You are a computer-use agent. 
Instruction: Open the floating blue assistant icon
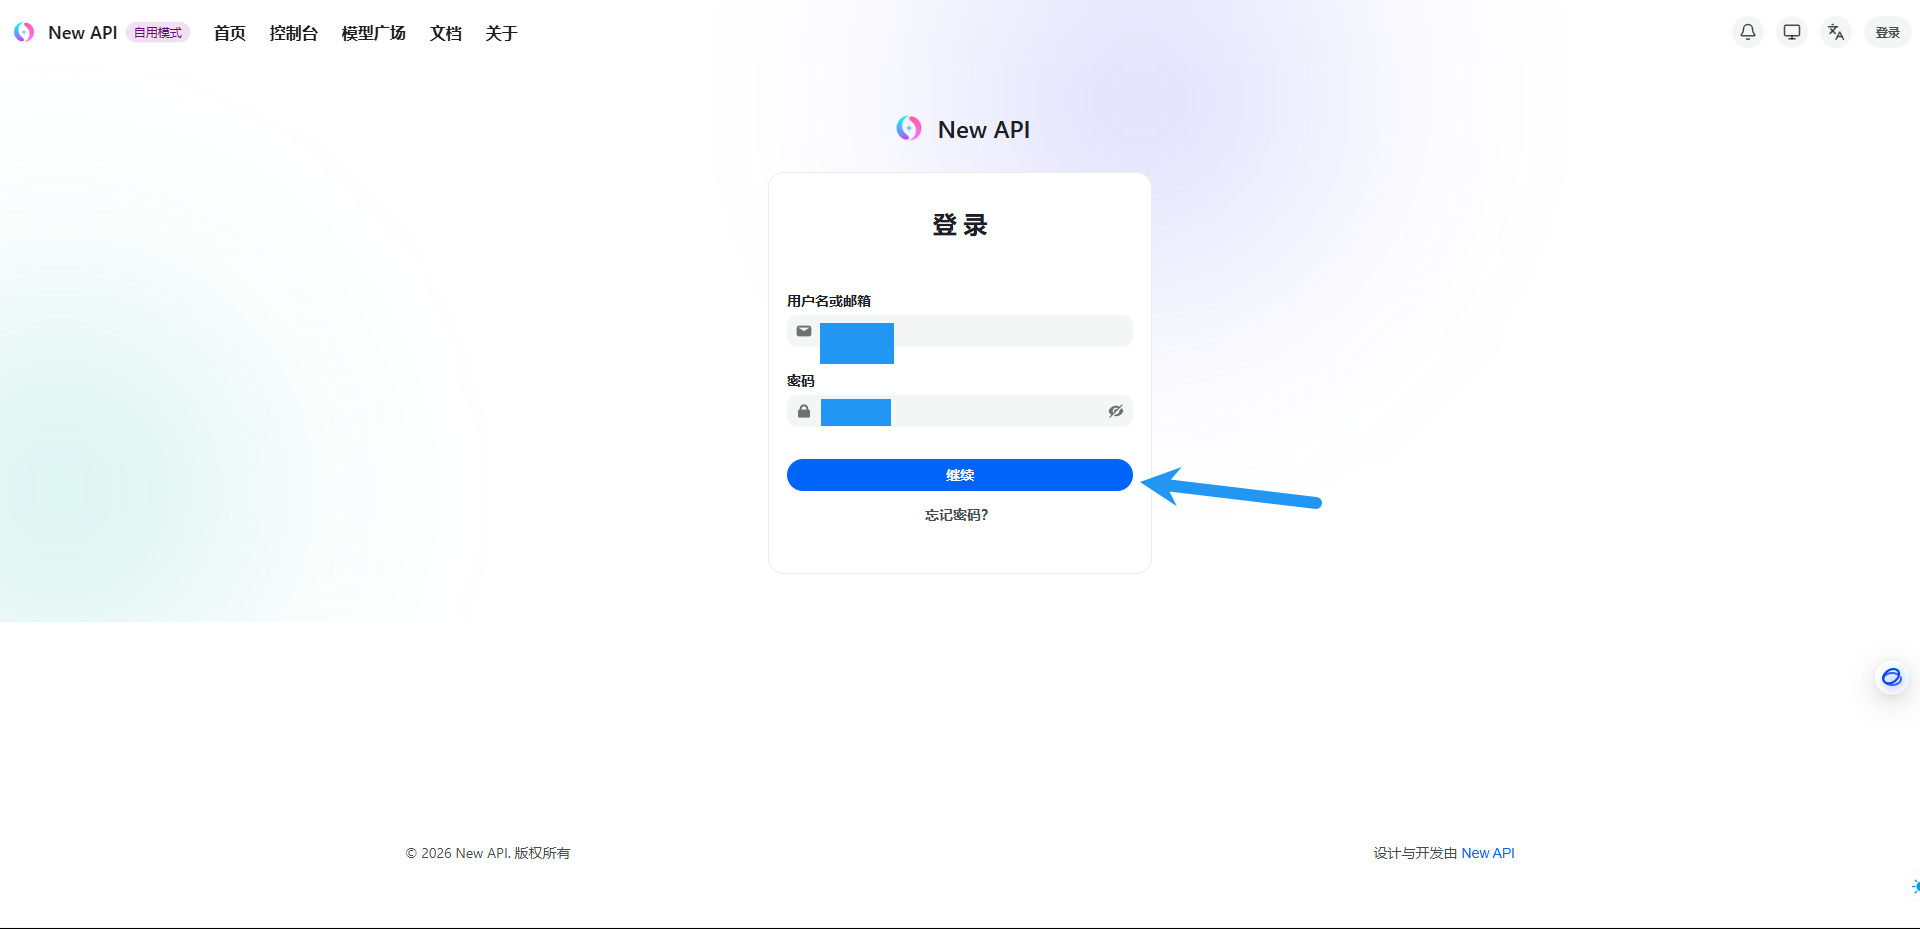[1891, 677]
